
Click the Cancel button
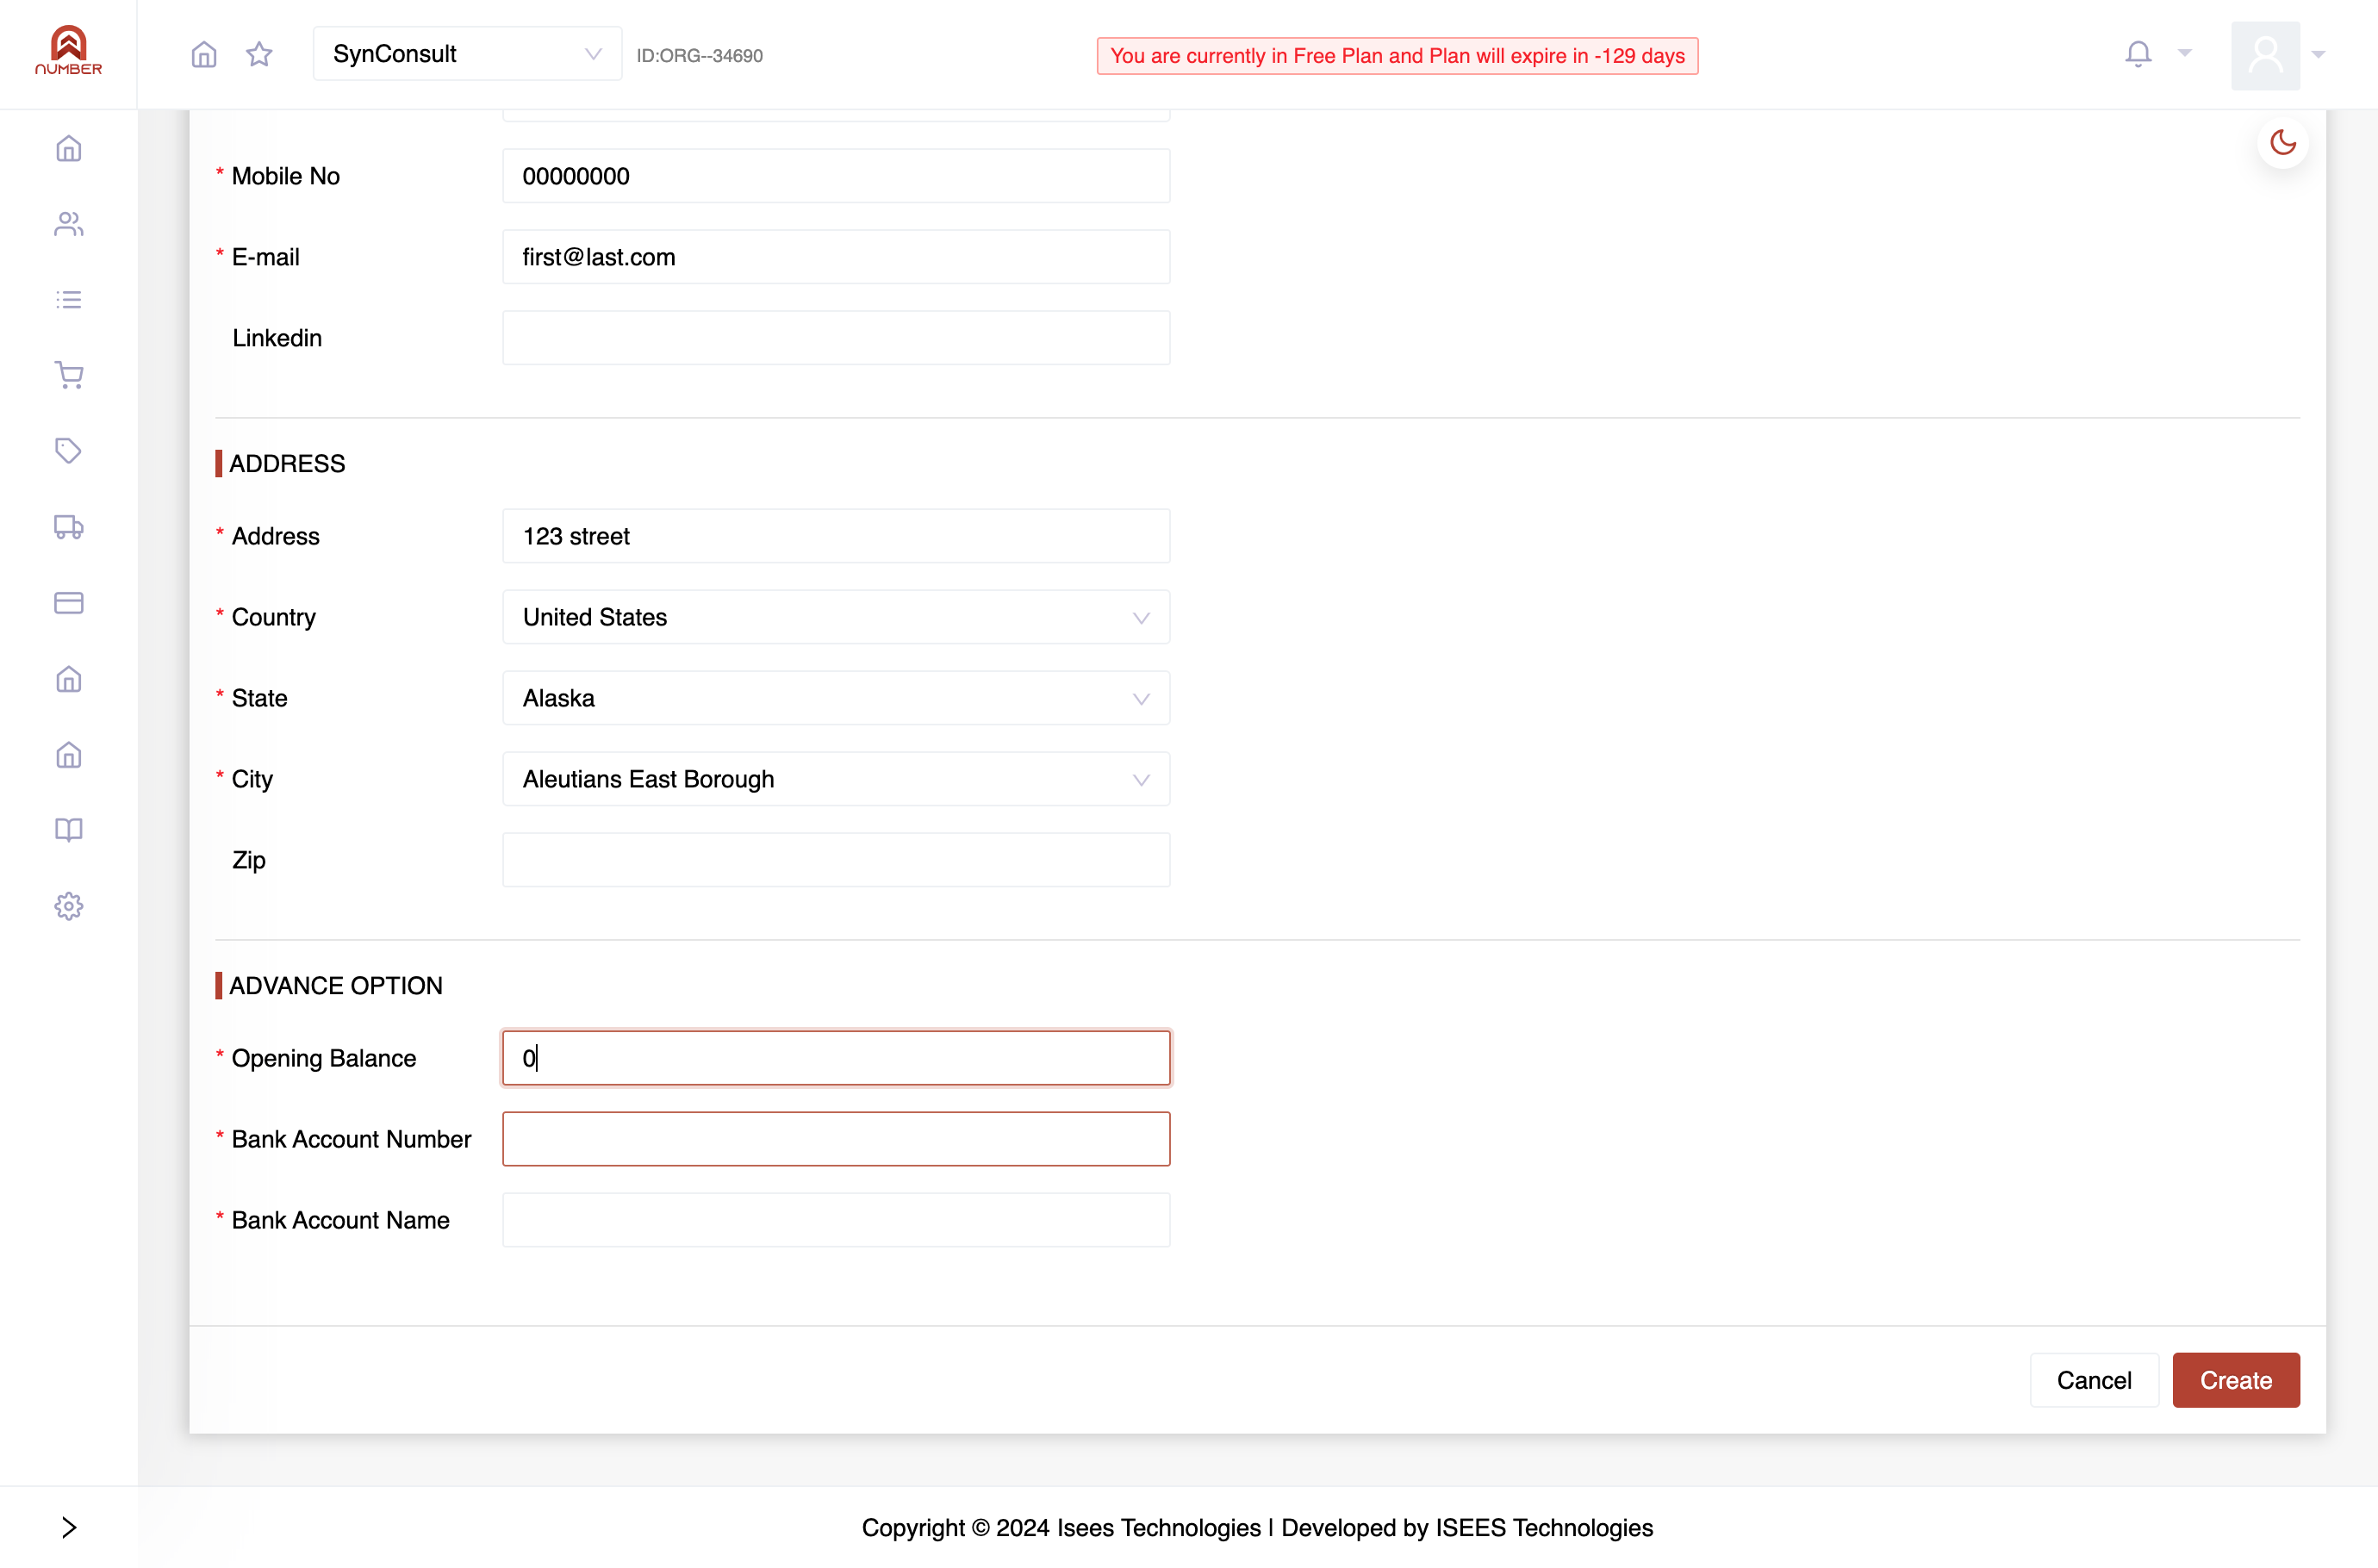[2093, 1380]
